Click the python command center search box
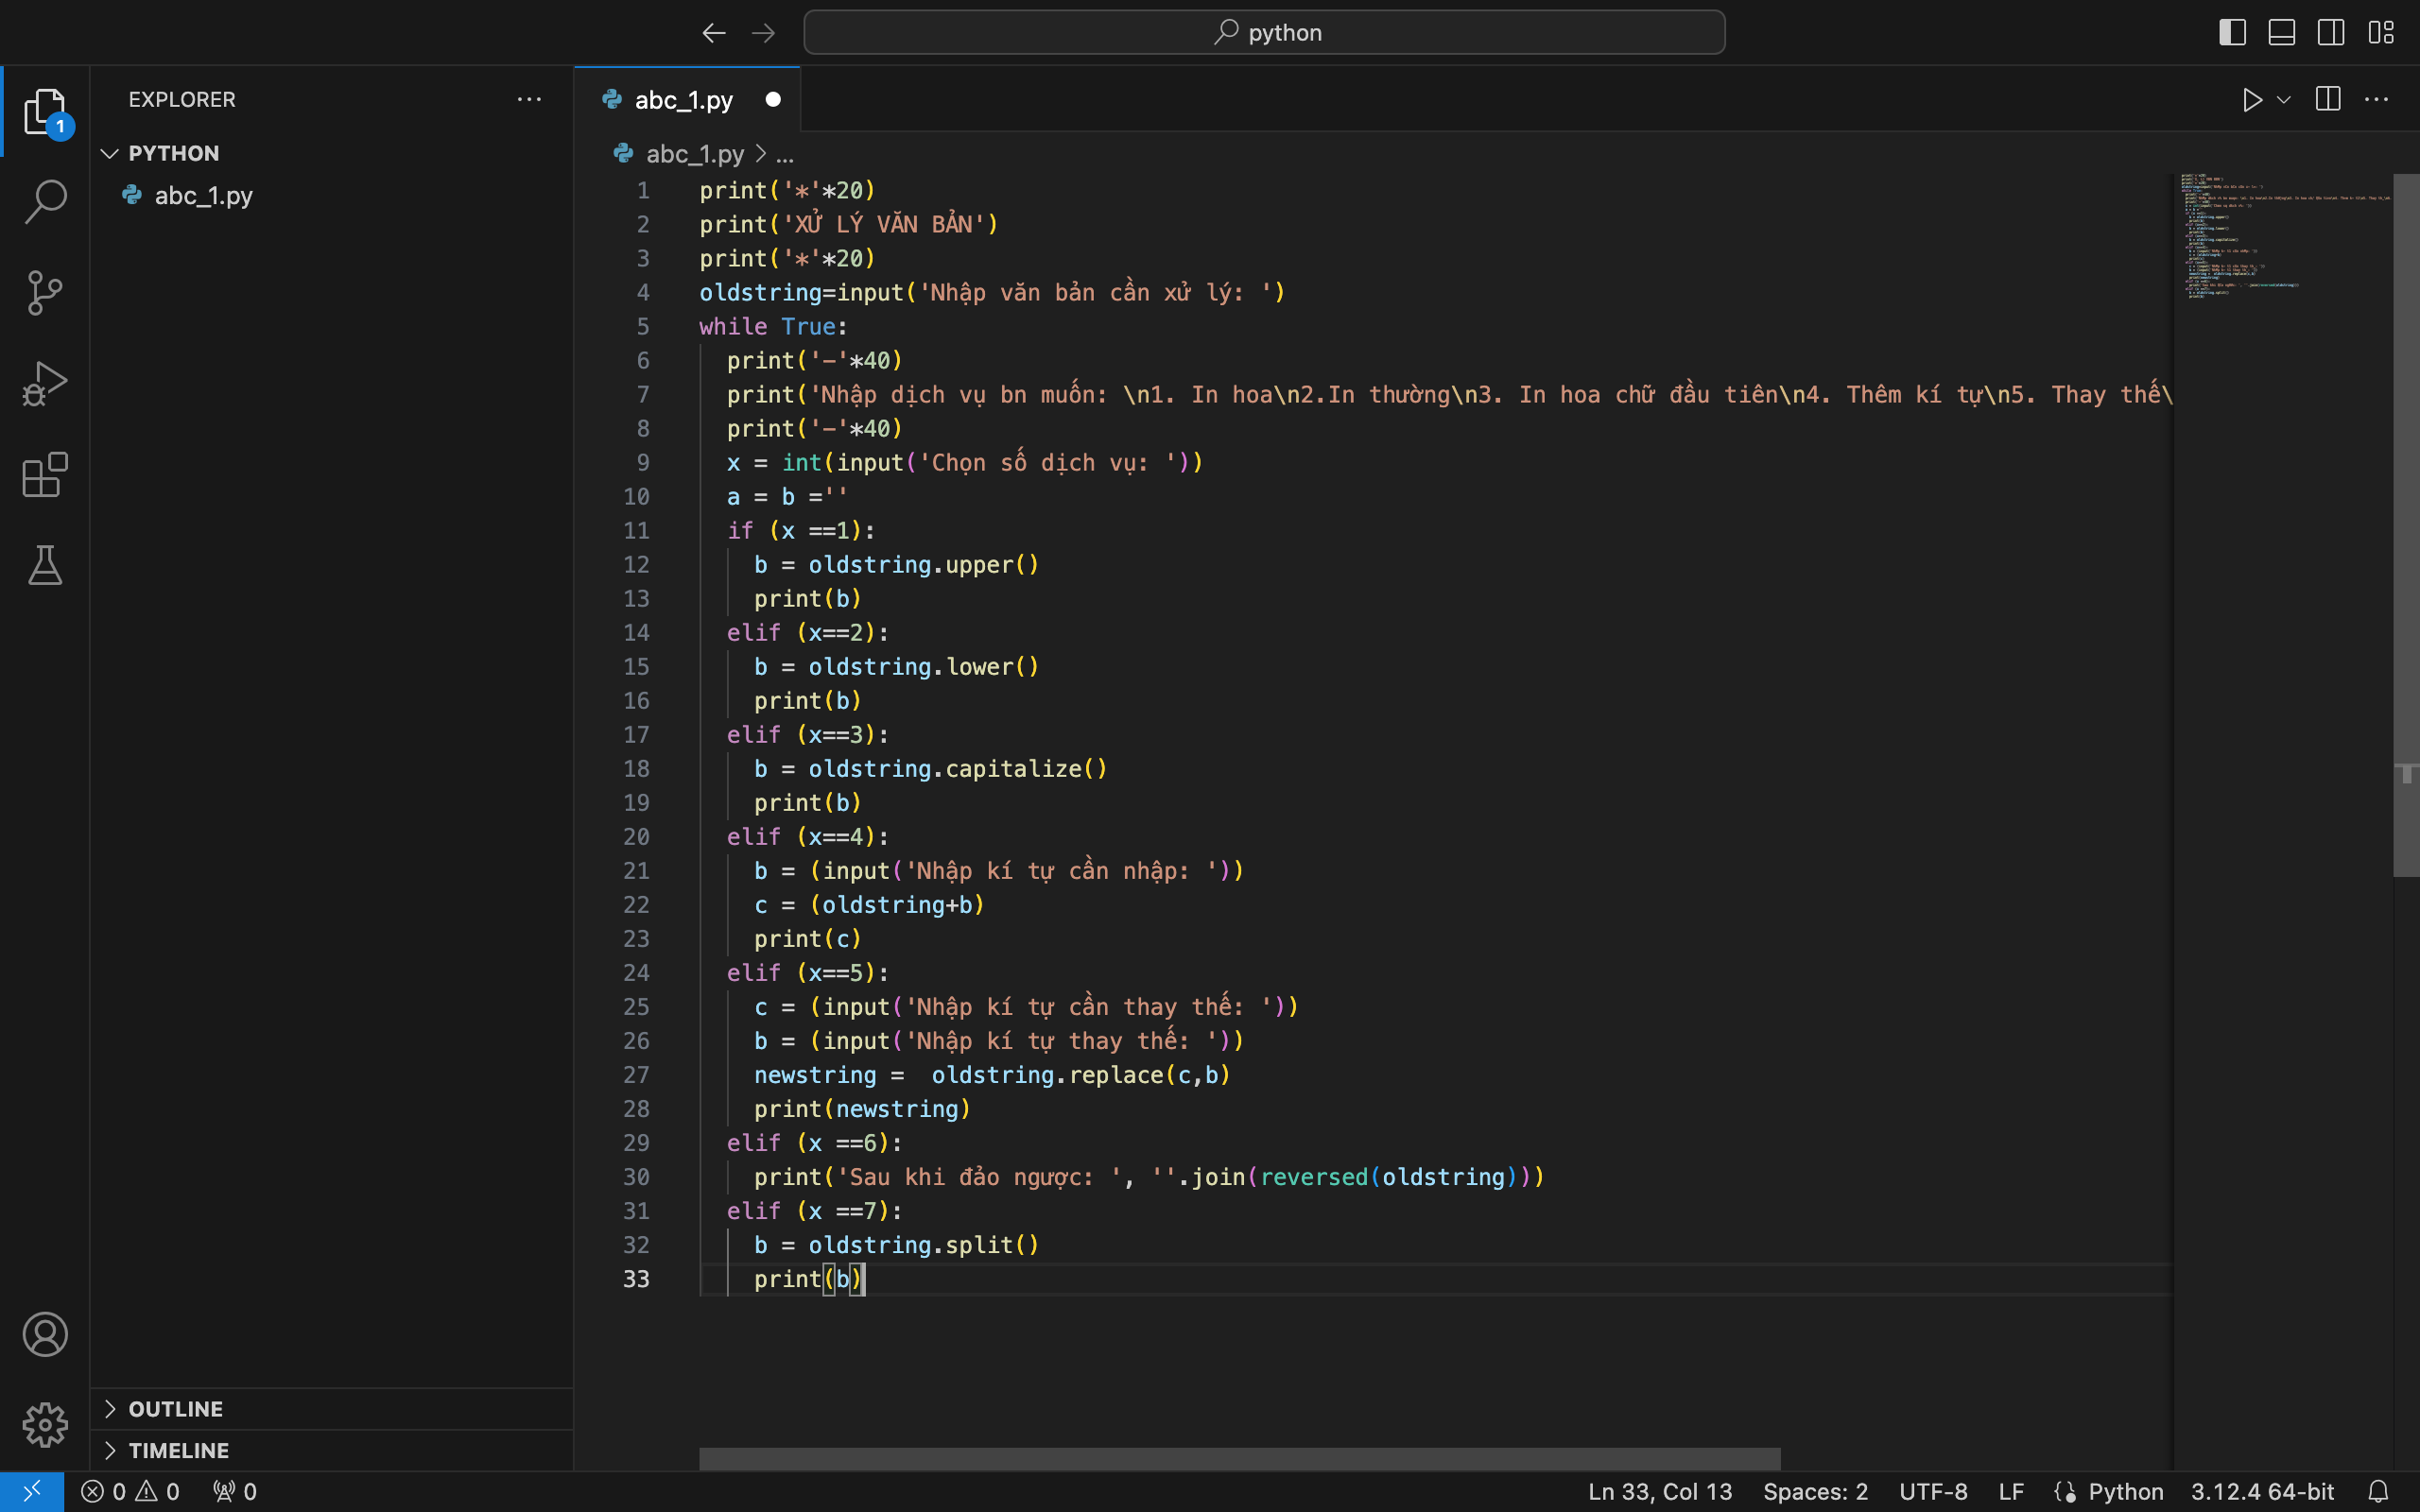The width and height of the screenshot is (2420, 1512). [x=1264, y=33]
